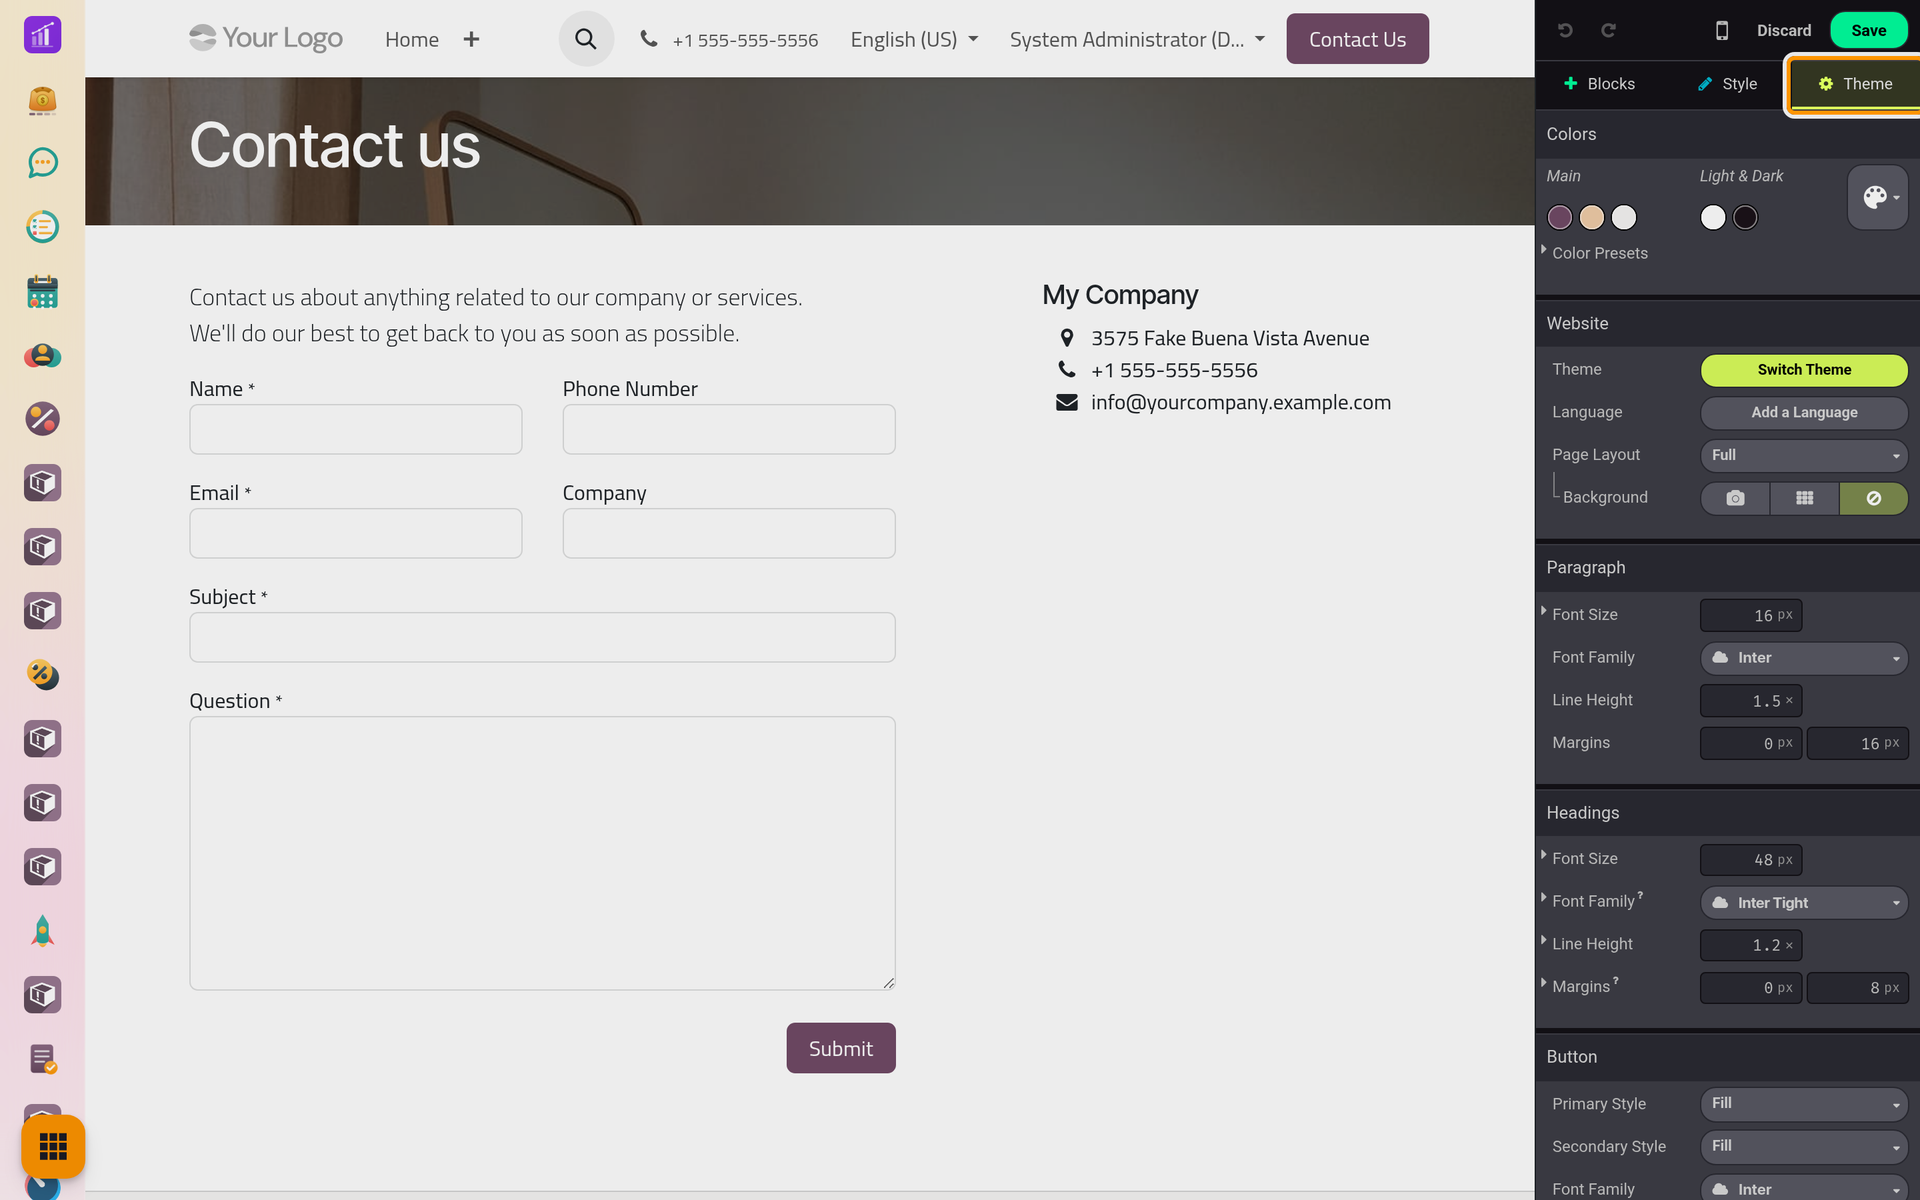Image resolution: width=1920 pixels, height=1200 pixels.
Task: Click the Paragraph Font Size field
Action: pyautogui.click(x=1751, y=615)
